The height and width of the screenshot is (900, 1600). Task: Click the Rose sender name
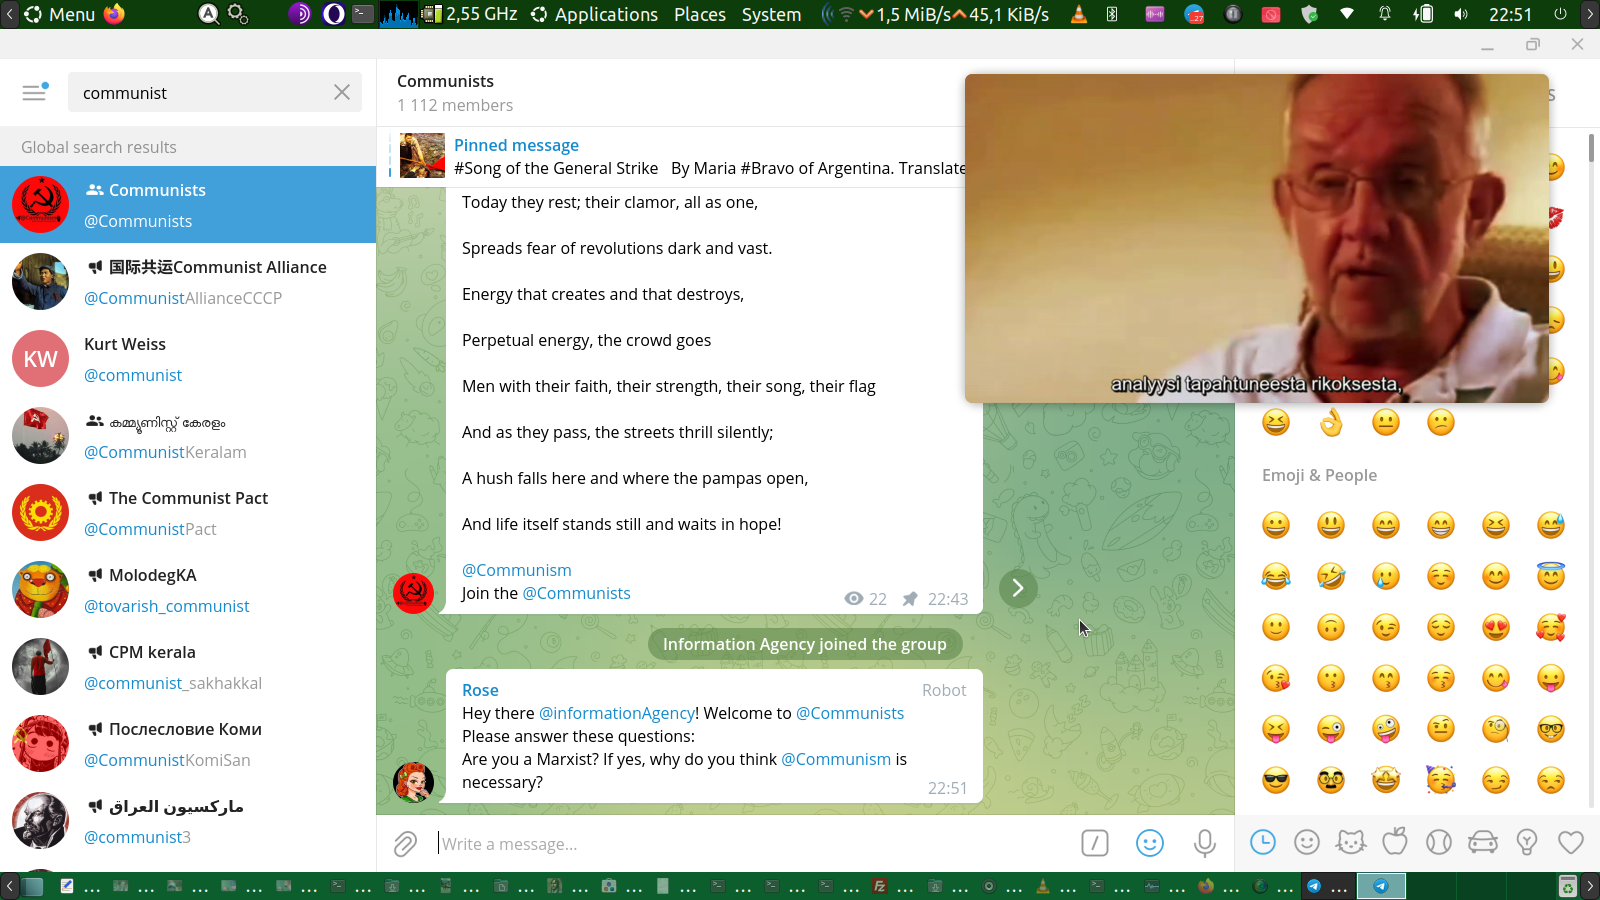480,690
